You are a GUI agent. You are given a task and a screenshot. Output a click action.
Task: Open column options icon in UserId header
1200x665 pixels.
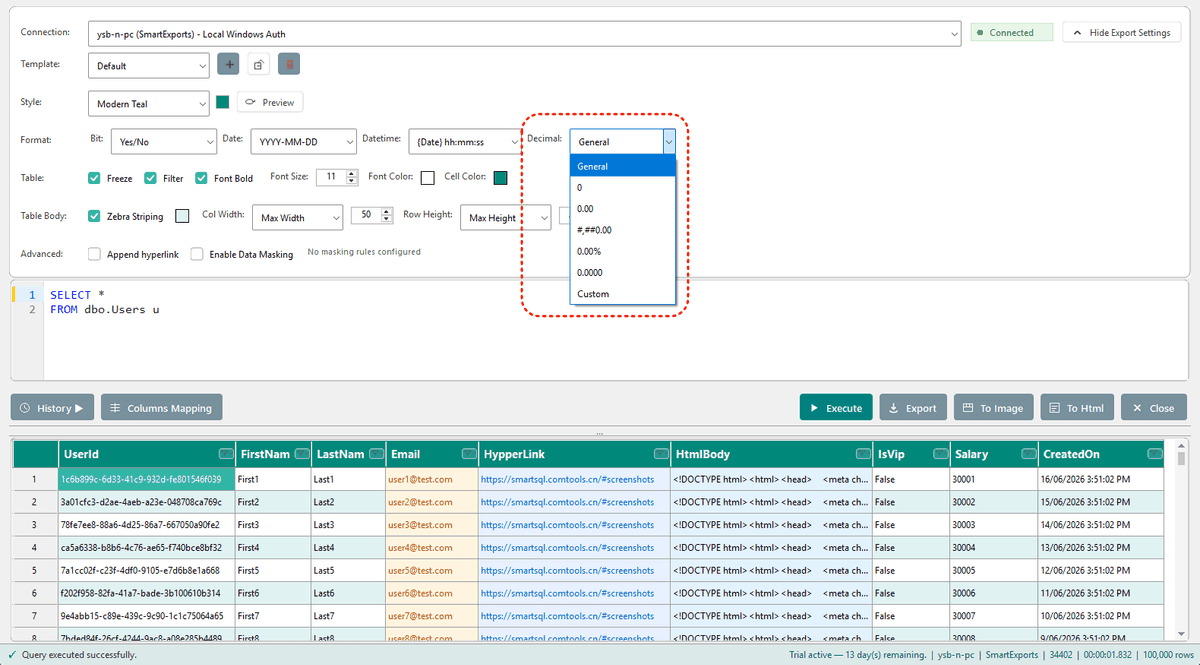click(x=225, y=454)
